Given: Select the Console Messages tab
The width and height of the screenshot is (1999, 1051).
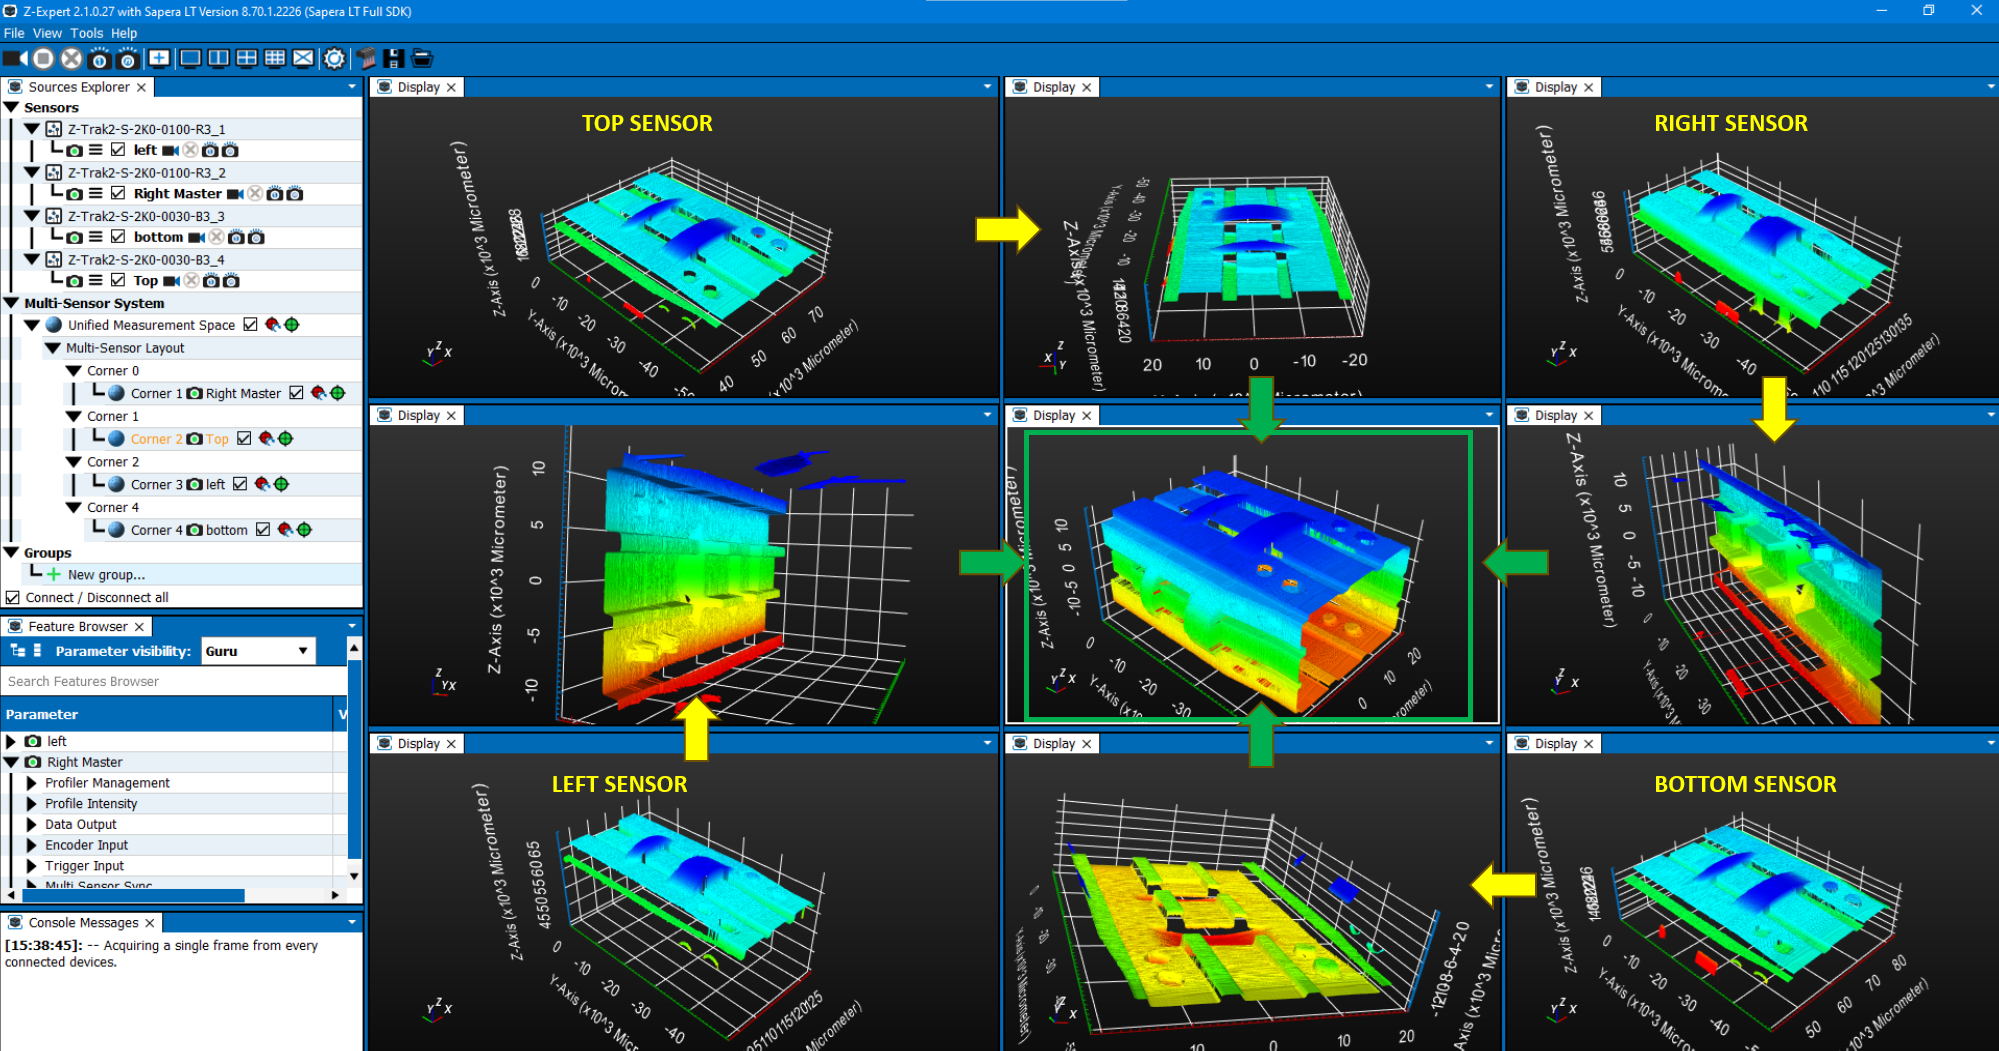Looking at the screenshot, I should pos(83,923).
